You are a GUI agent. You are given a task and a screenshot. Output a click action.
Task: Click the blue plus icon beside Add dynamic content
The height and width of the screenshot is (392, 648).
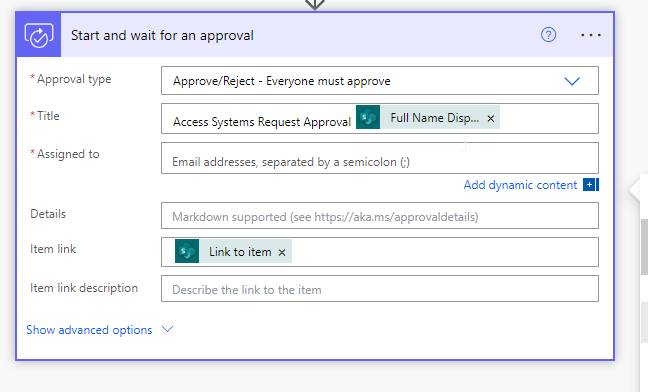tap(590, 185)
